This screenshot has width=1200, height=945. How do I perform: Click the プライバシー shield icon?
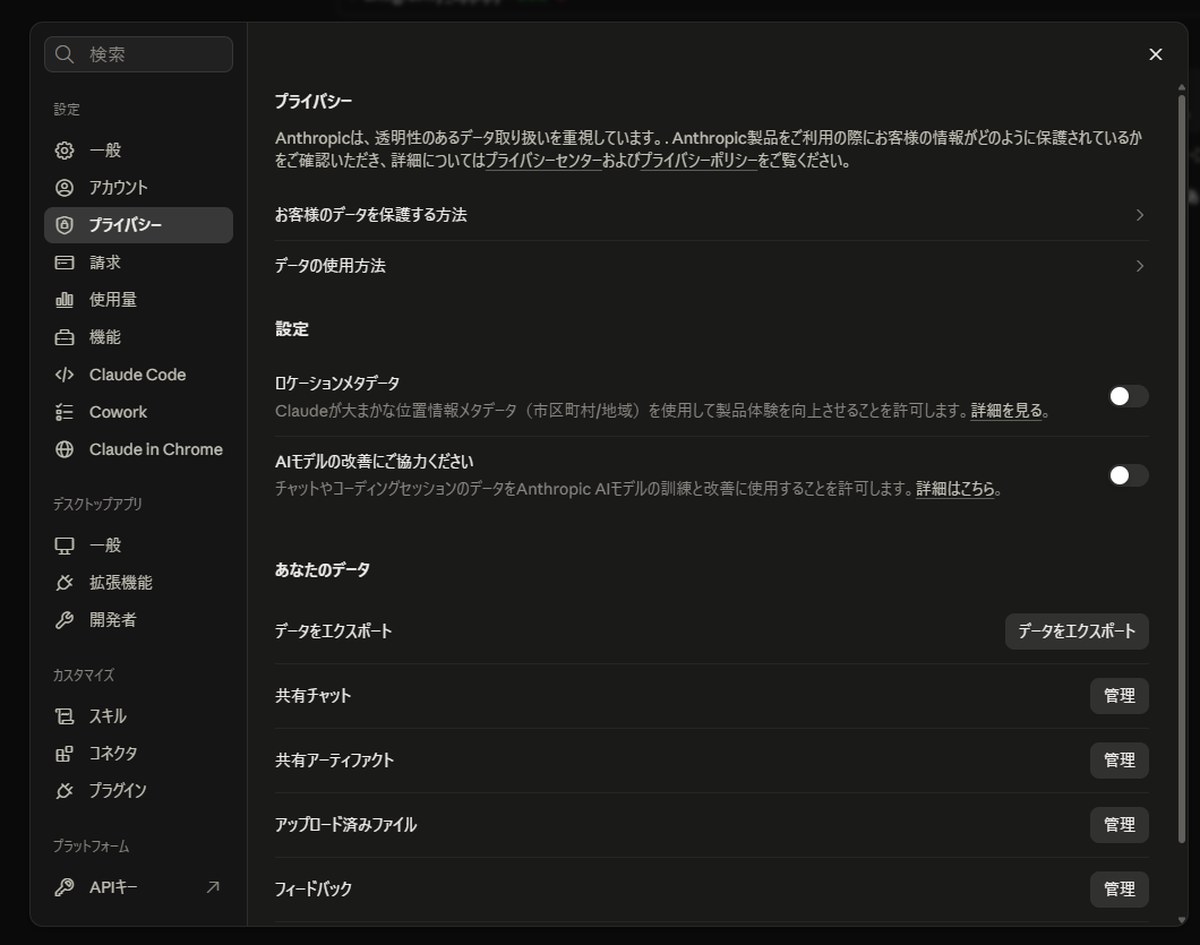(x=65, y=225)
